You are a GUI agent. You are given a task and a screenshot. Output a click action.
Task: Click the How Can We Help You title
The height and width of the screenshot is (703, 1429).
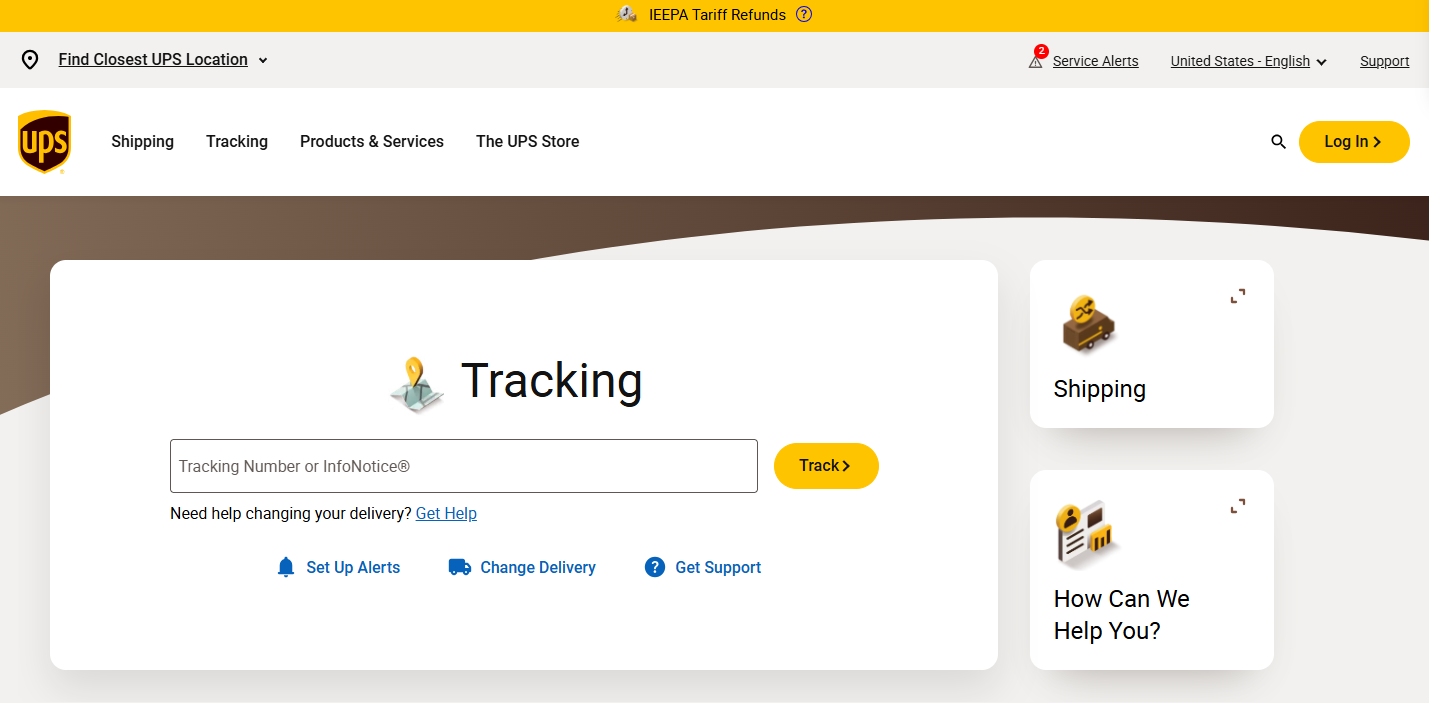(1122, 615)
